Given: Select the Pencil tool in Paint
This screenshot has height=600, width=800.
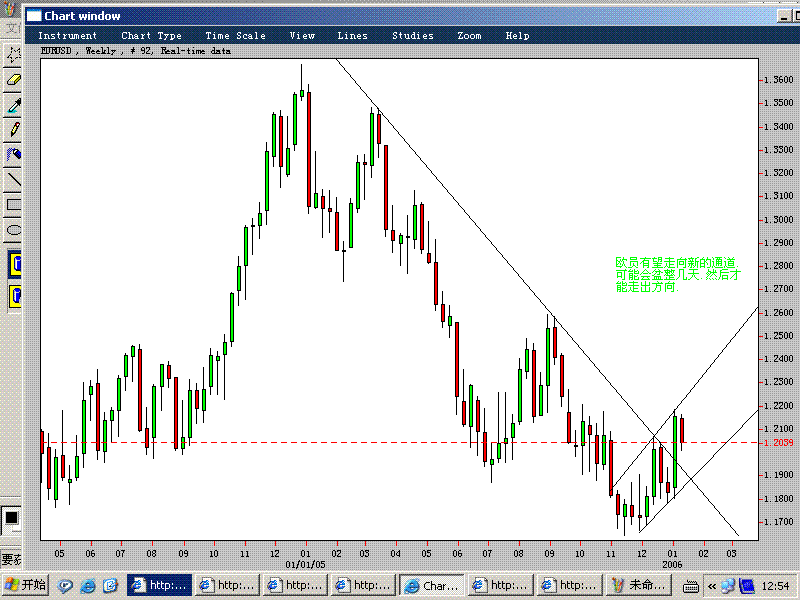Looking at the screenshot, I should tap(13, 130).
